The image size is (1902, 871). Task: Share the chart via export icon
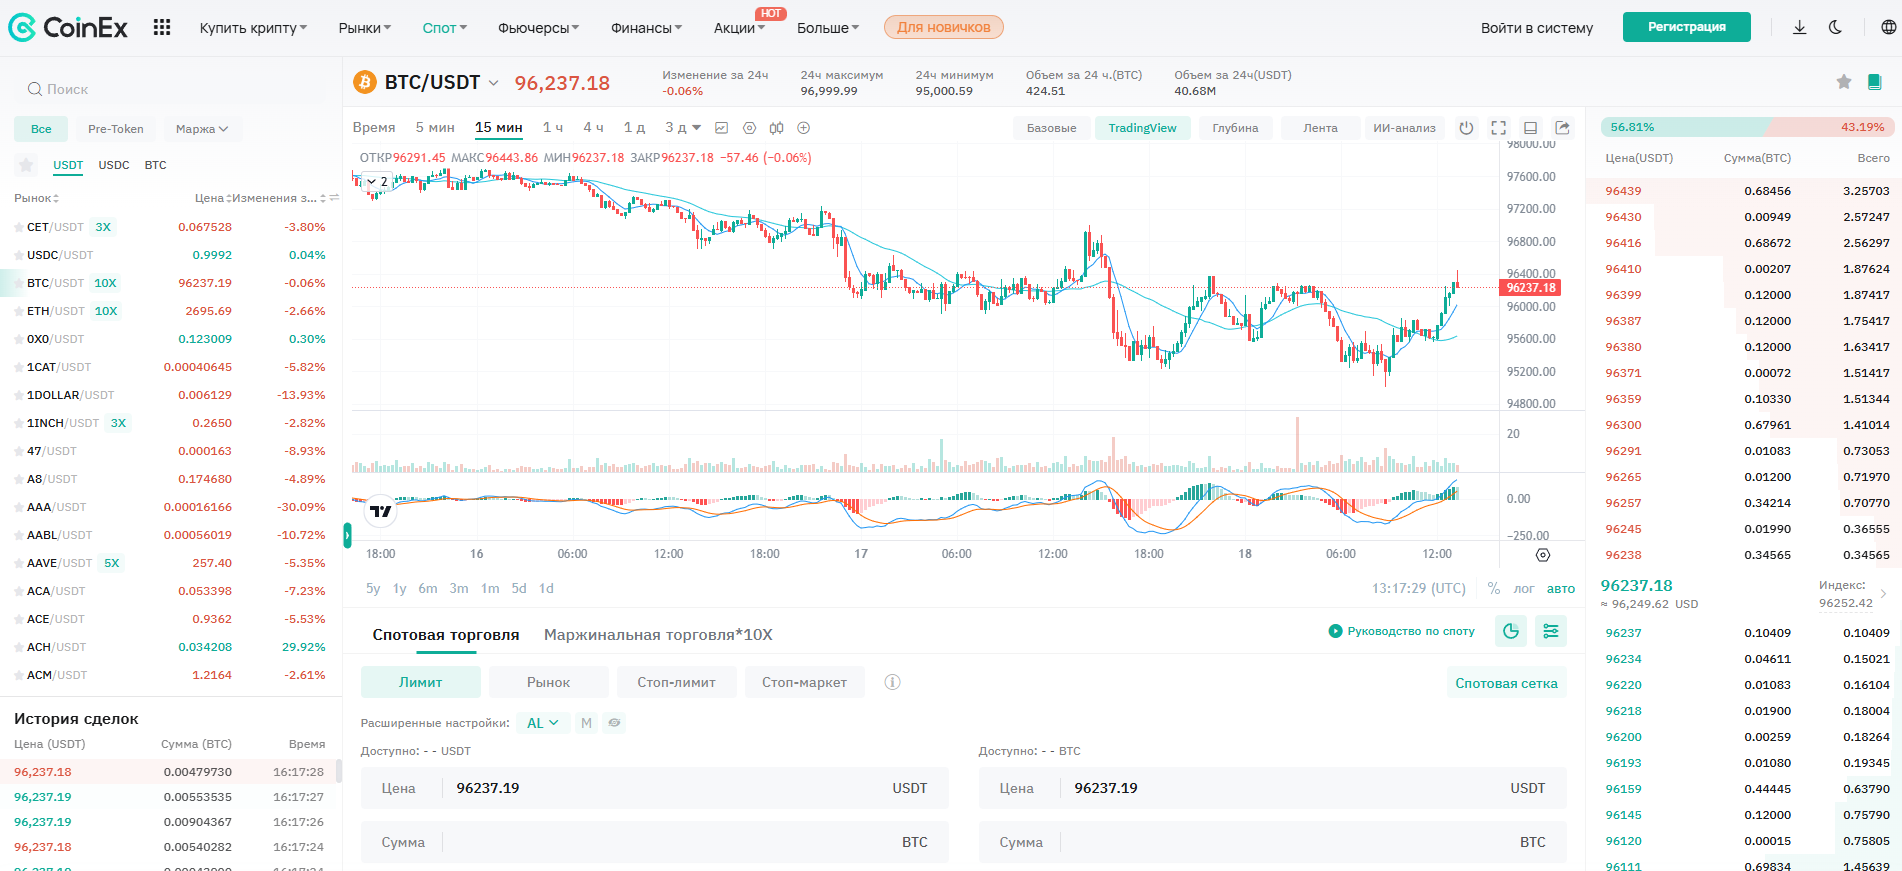1563,128
